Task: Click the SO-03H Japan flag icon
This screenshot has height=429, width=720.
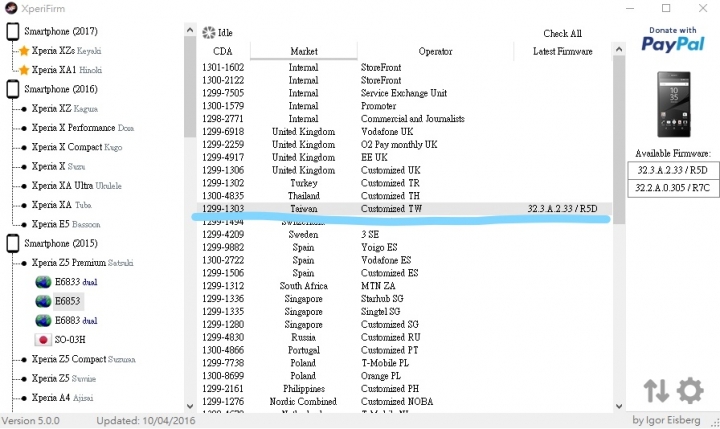Action: pyautogui.click(x=43, y=340)
